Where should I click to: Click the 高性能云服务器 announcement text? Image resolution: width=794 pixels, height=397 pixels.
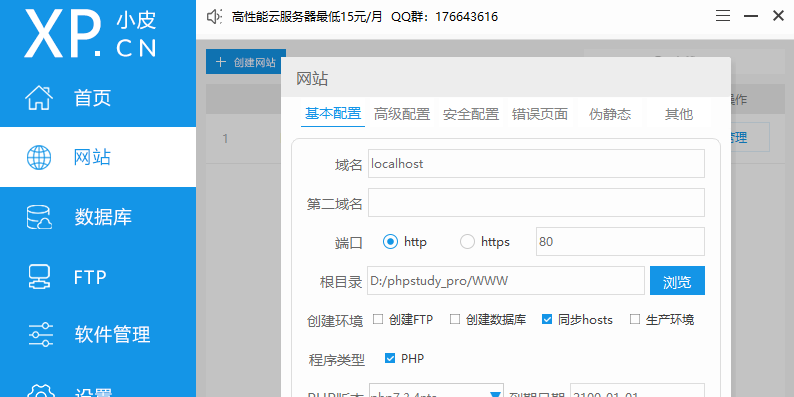[x=307, y=17]
